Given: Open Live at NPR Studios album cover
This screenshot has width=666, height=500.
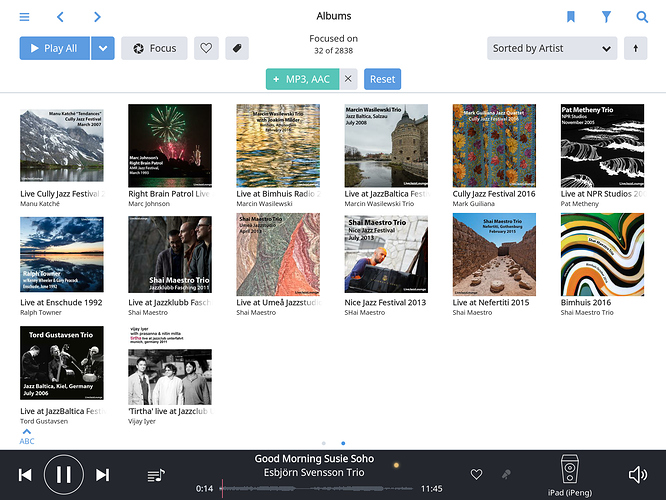Looking at the screenshot, I should point(602,146).
